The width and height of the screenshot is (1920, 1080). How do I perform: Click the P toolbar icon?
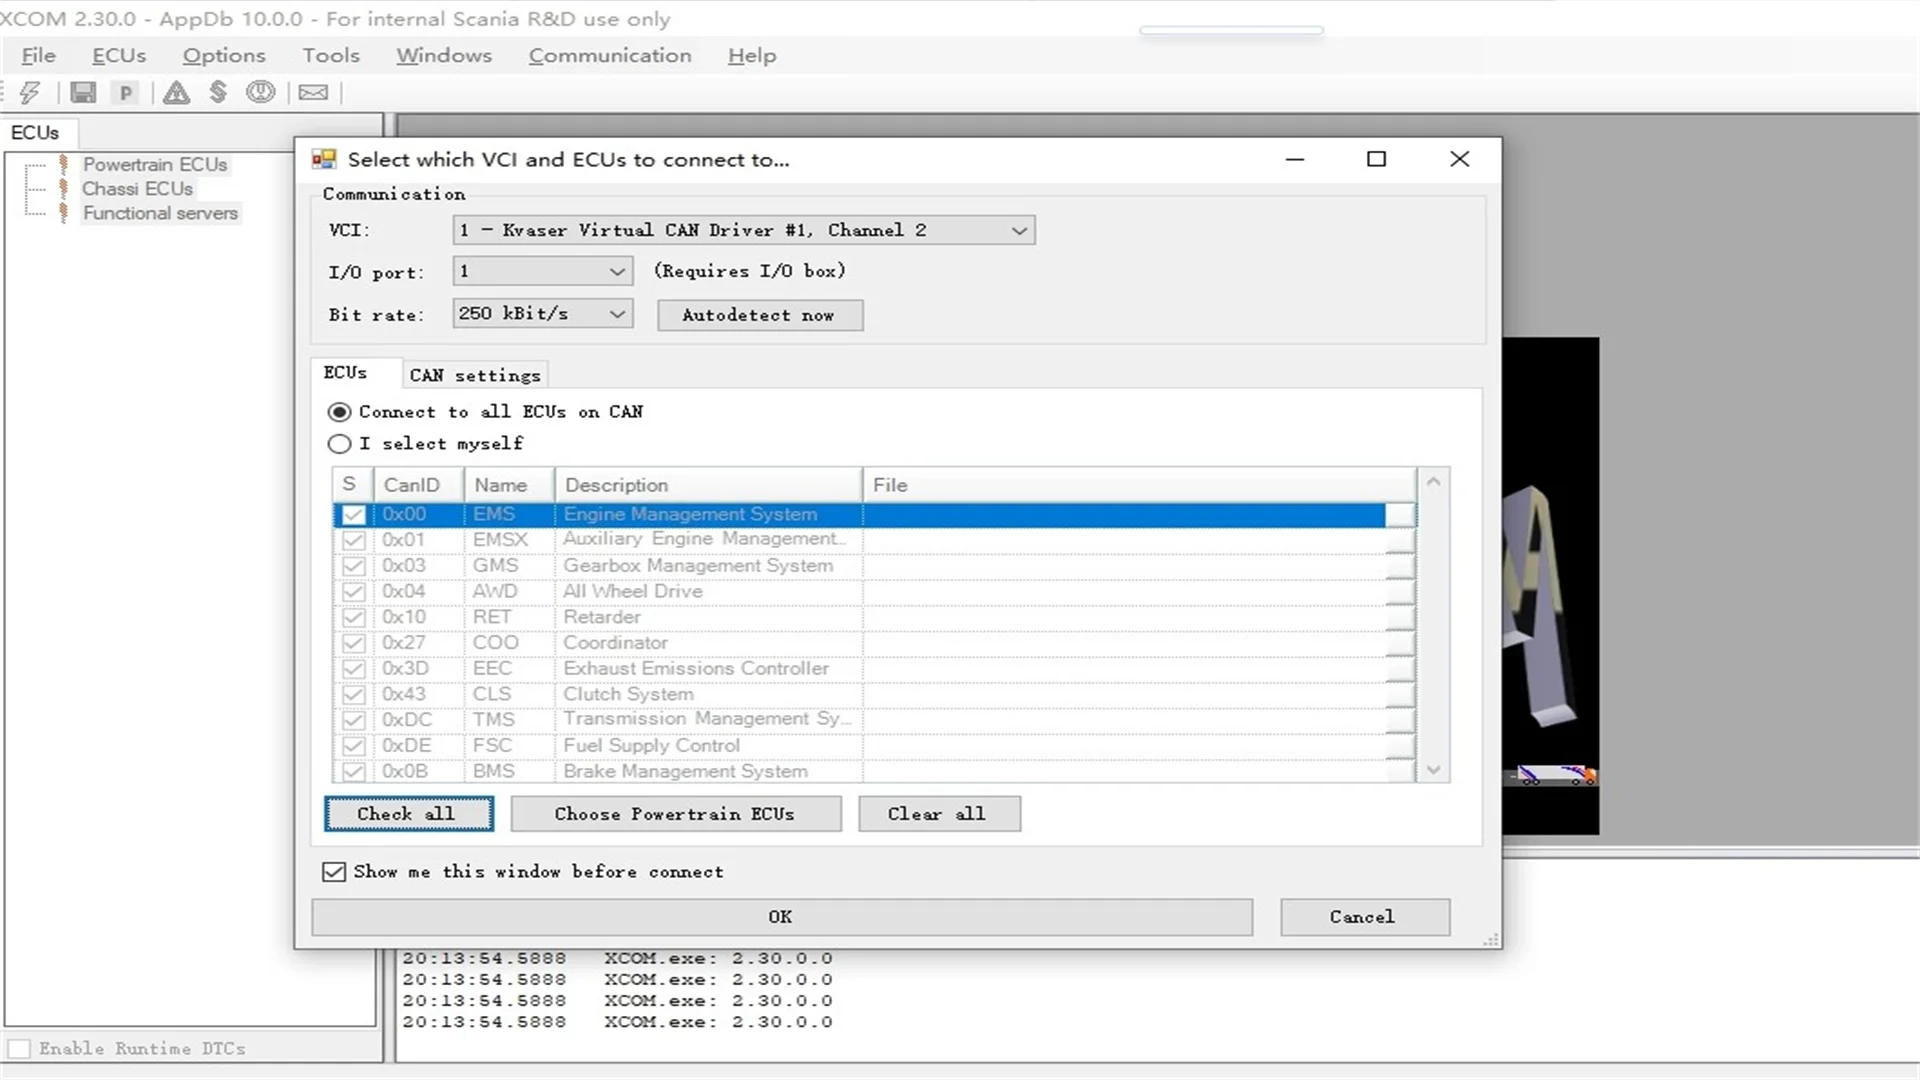pos(126,93)
